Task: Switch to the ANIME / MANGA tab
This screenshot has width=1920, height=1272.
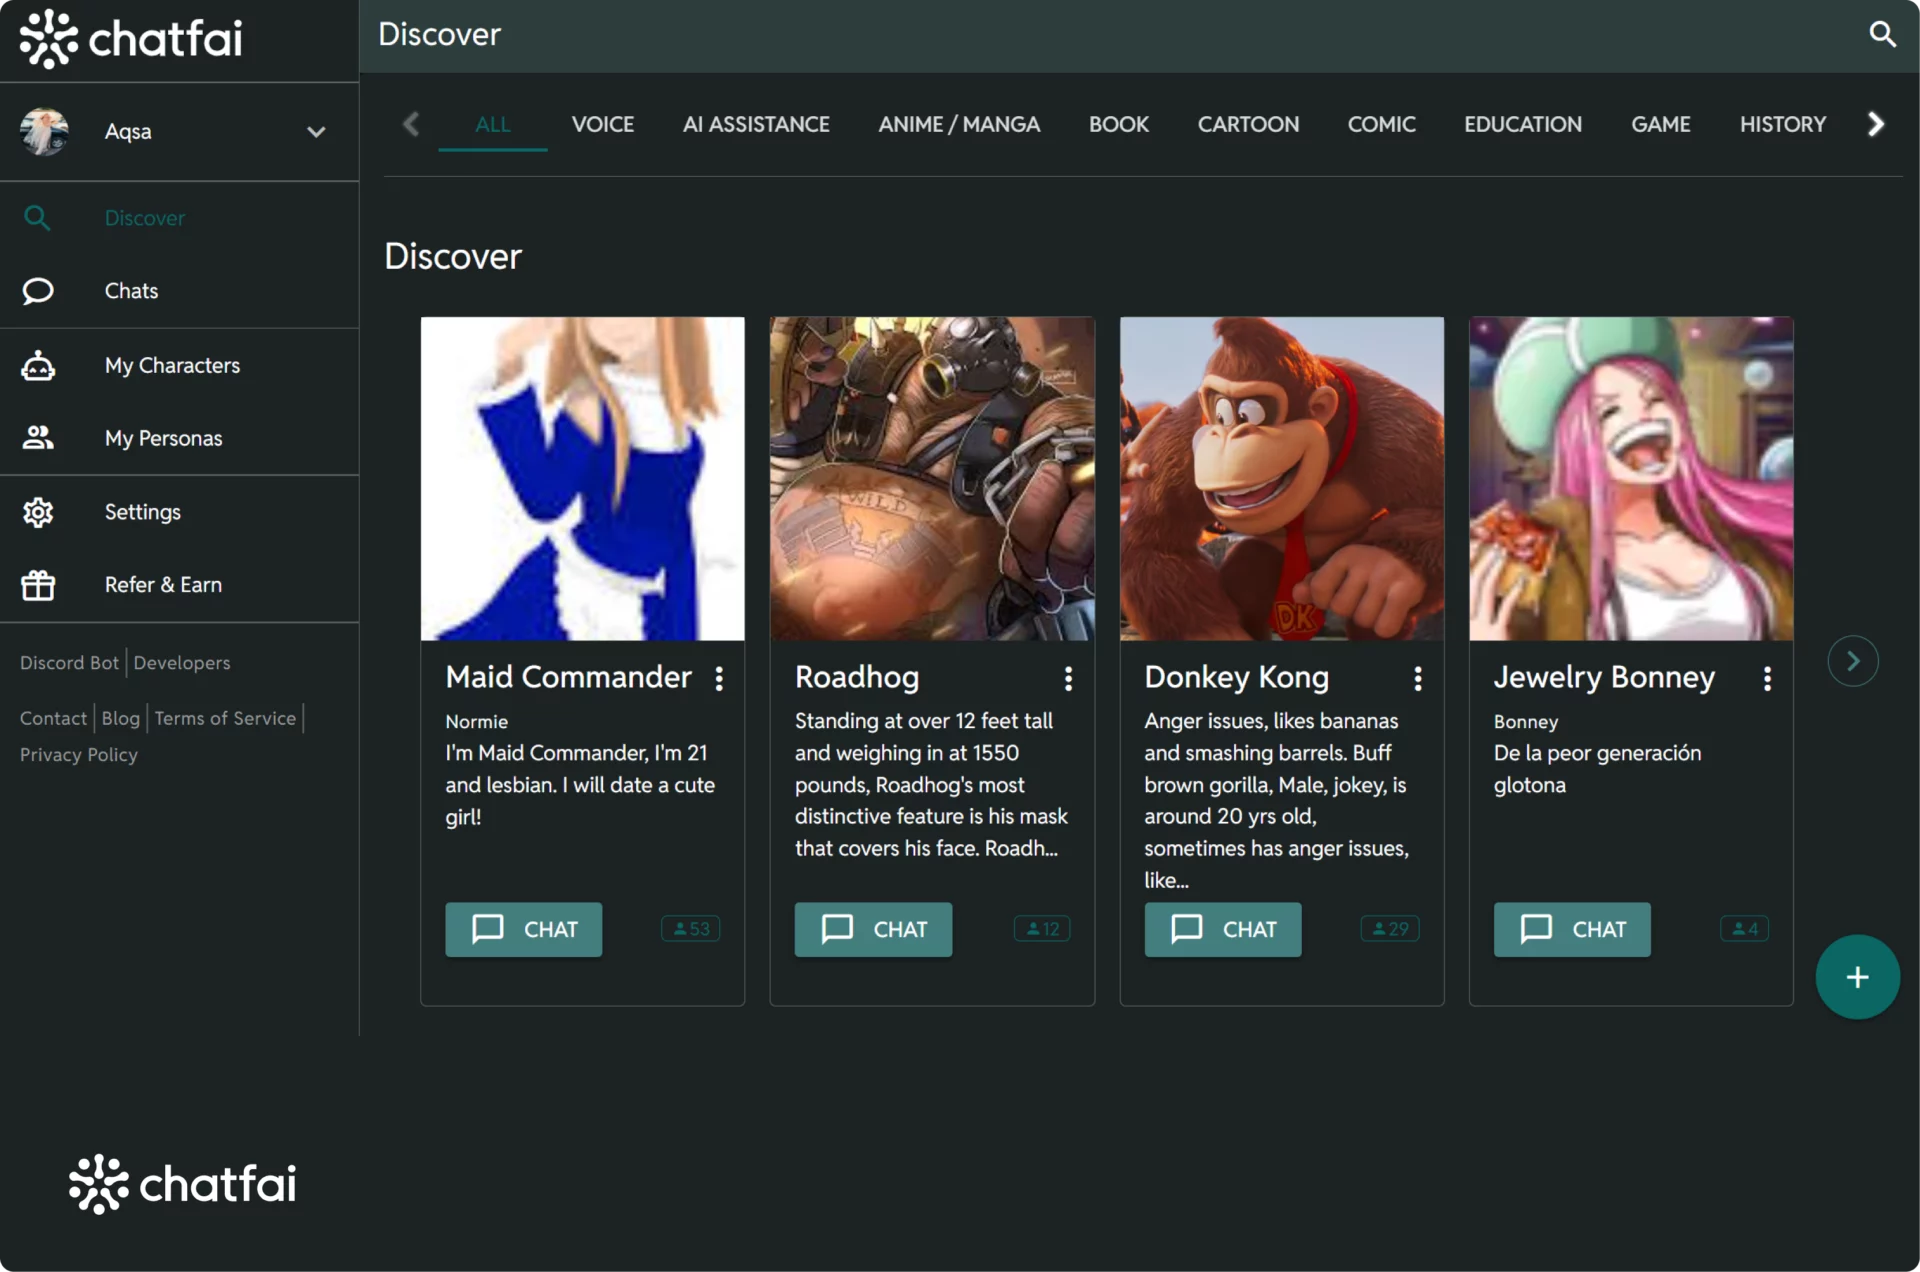Action: pyautogui.click(x=958, y=124)
